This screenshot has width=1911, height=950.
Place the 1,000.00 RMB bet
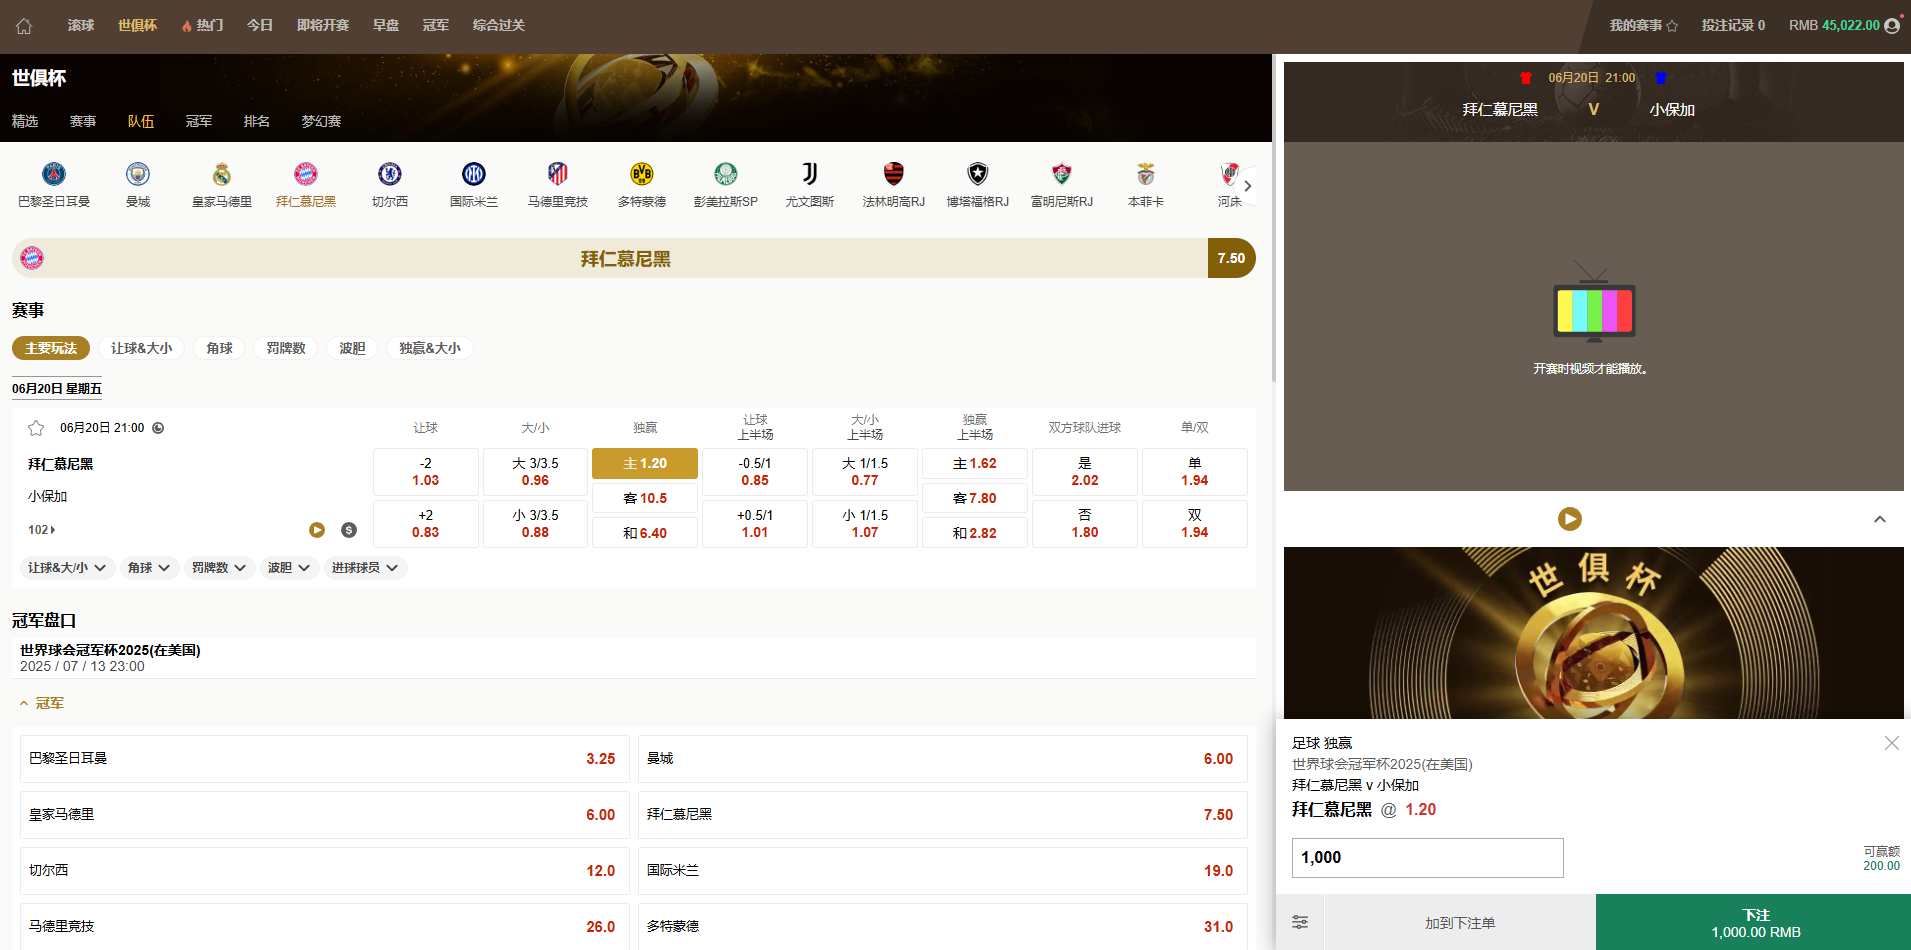click(x=1753, y=922)
